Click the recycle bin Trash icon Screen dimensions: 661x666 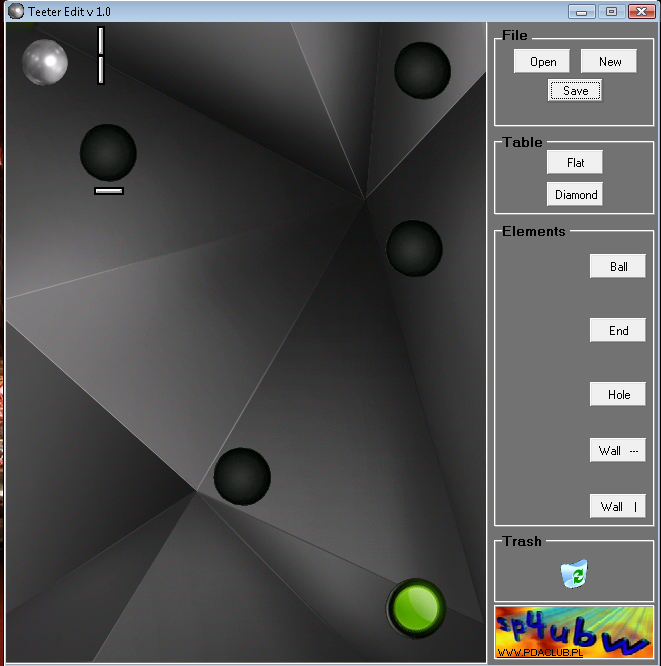tap(574, 574)
